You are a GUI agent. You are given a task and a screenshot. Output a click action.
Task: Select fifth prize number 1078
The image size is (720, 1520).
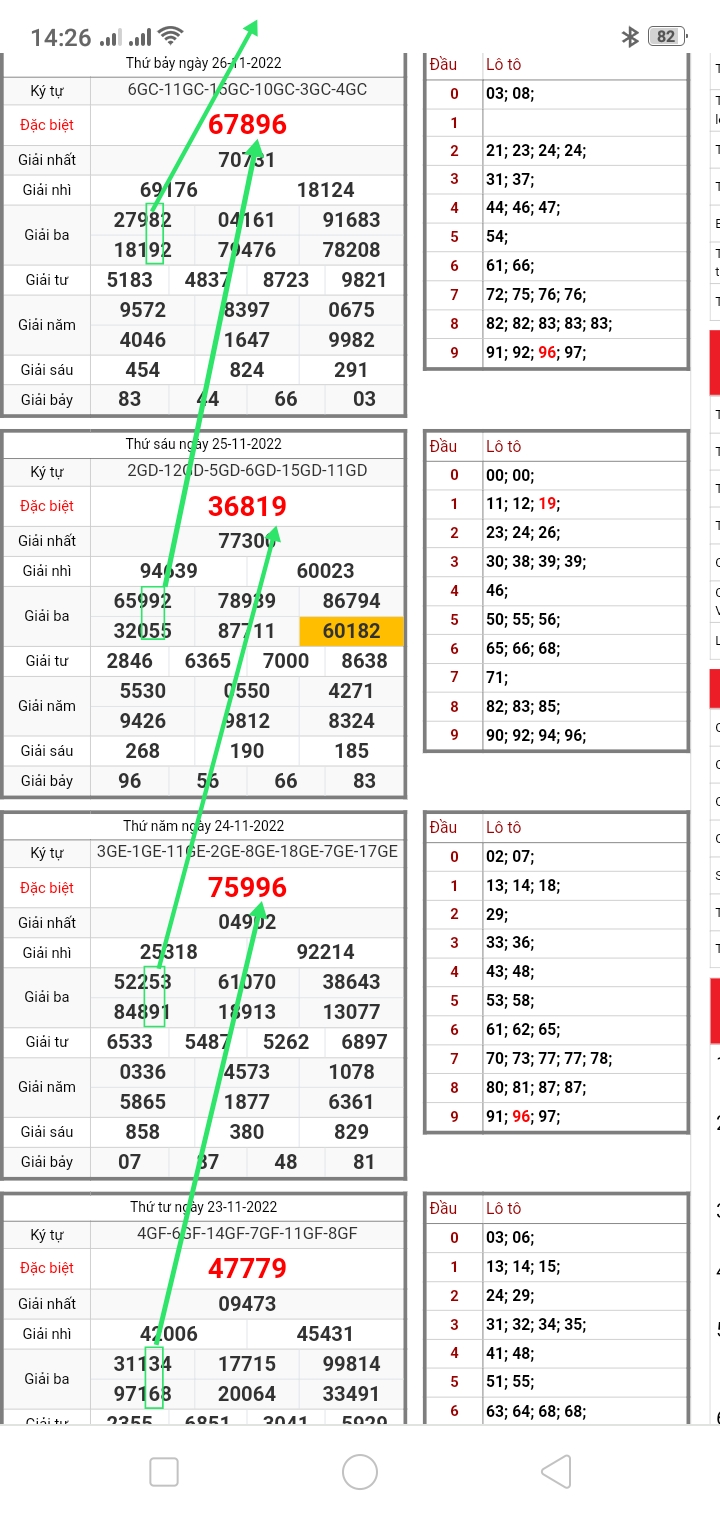pyautogui.click(x=351, y=1072)
